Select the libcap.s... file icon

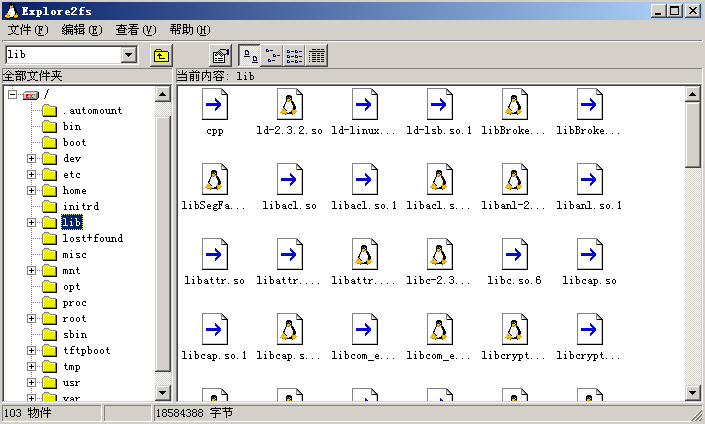click(290, 330)
